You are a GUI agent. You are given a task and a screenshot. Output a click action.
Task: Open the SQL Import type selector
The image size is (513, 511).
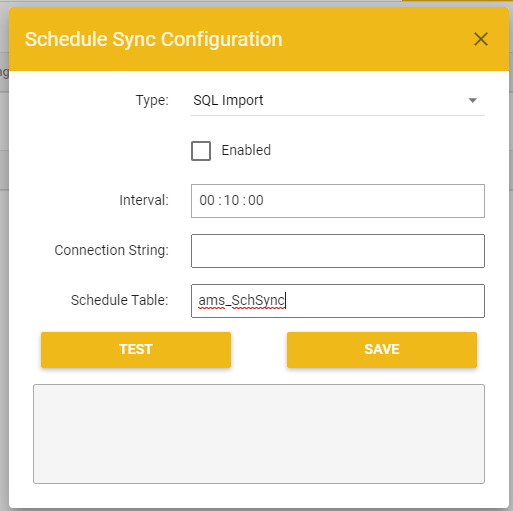click(338, 100)
